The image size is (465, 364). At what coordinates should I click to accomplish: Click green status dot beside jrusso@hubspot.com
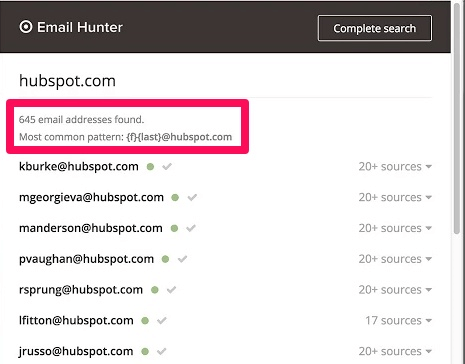(145, 351)
